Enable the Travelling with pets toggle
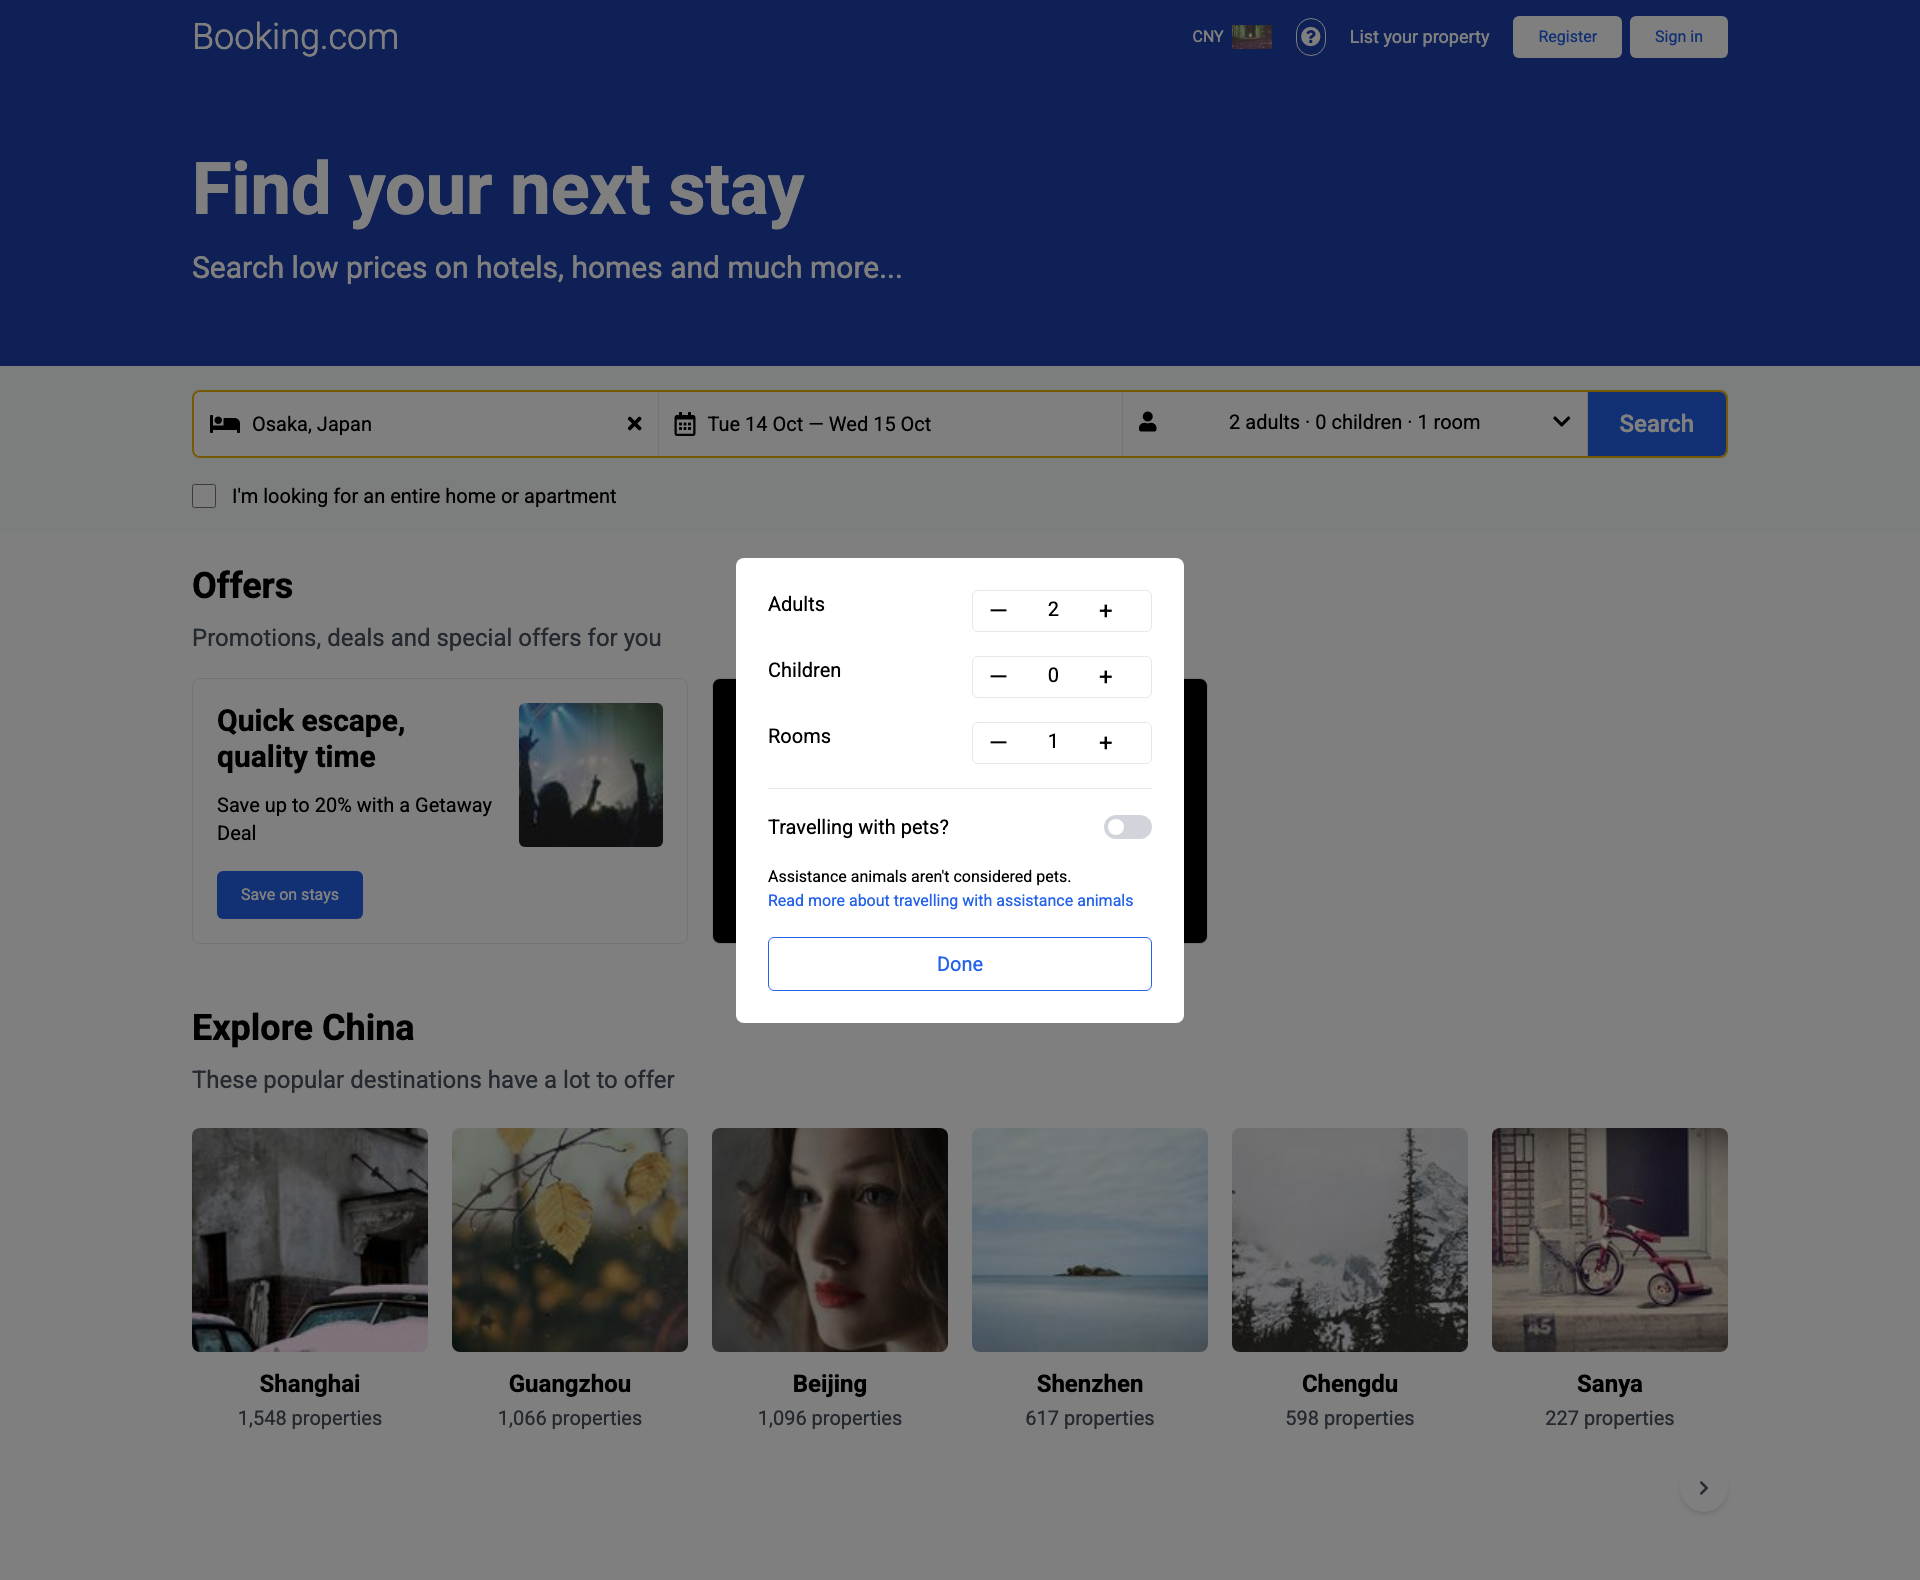 click(1127, 827)
